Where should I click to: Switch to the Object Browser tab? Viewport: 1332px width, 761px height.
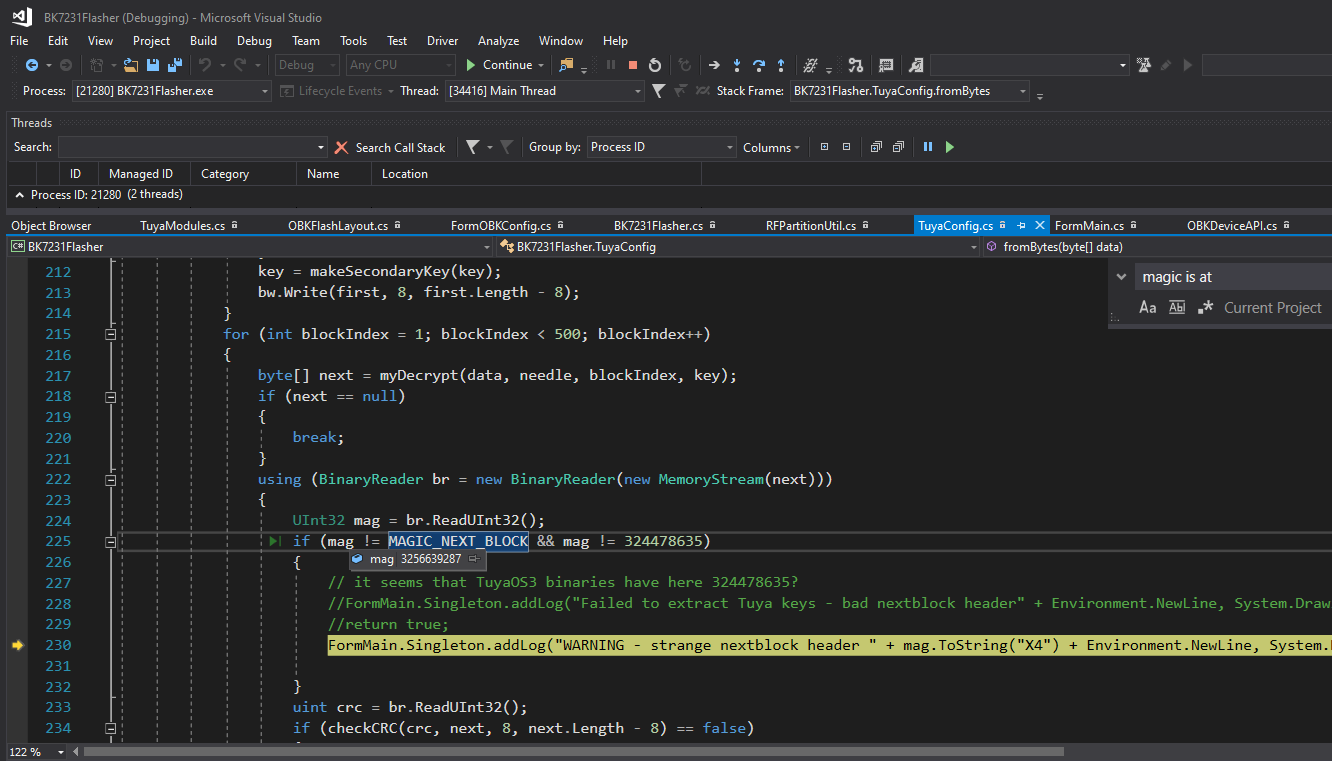coord(51,226)
